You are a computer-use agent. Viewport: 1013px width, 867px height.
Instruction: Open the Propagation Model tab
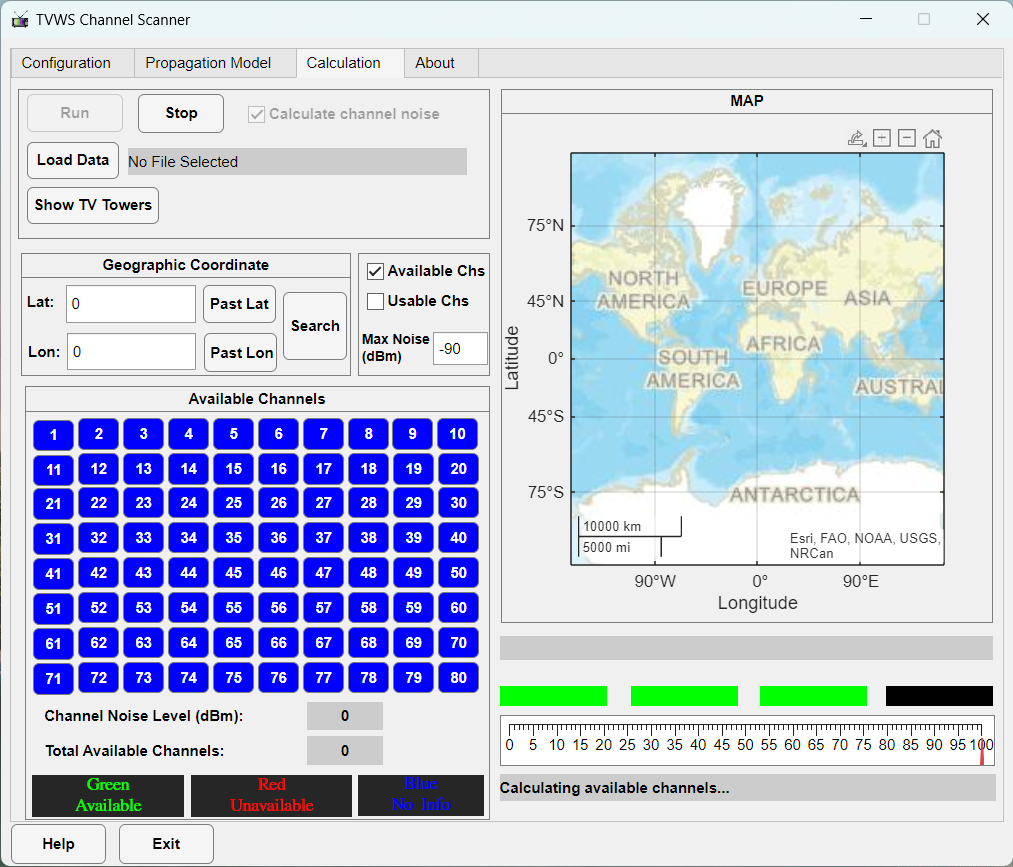point(208,63)
